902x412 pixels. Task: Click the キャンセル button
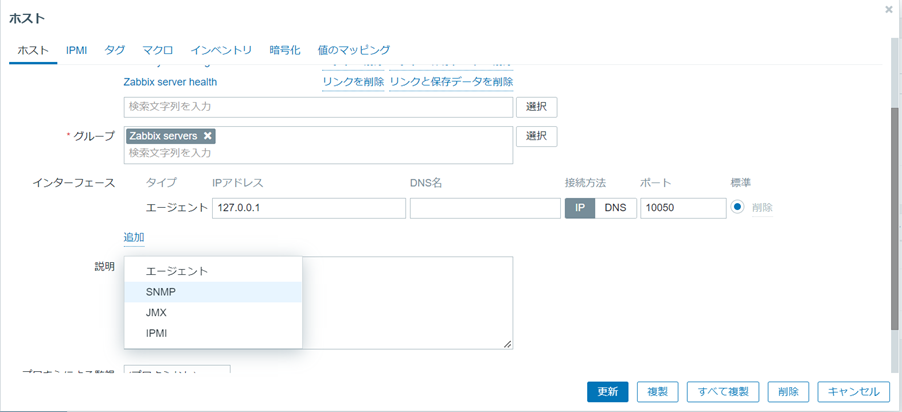[x=853, y=392]
